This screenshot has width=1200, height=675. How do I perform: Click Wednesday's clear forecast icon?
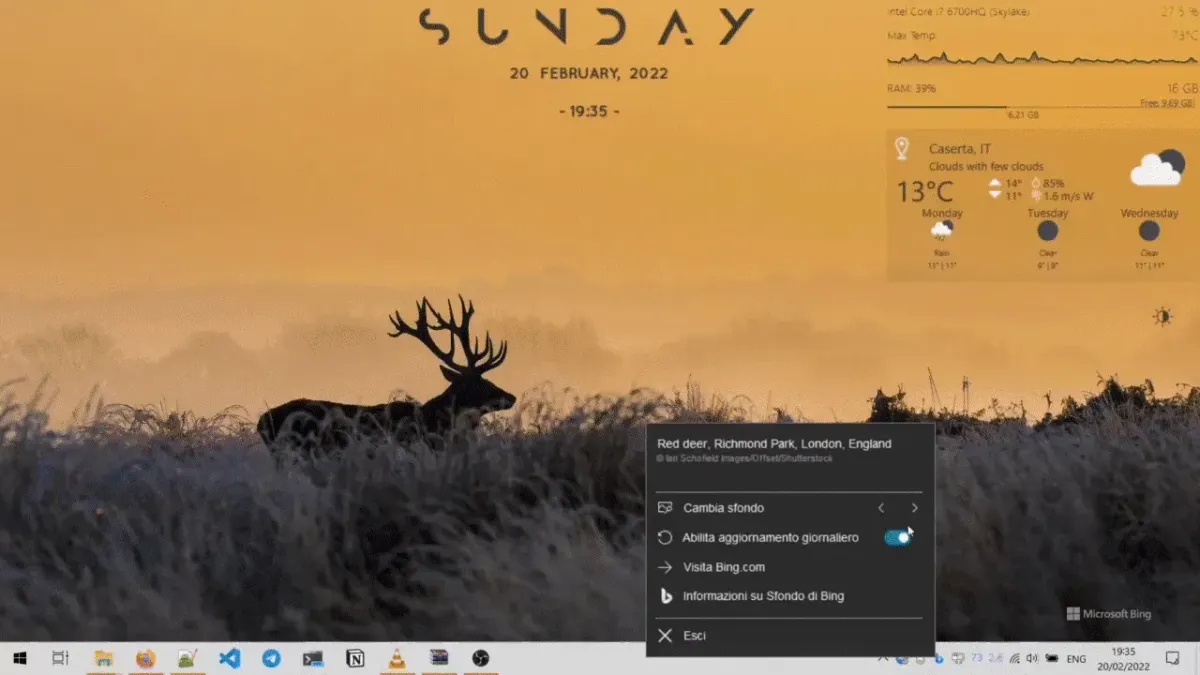pos(1149,231)
